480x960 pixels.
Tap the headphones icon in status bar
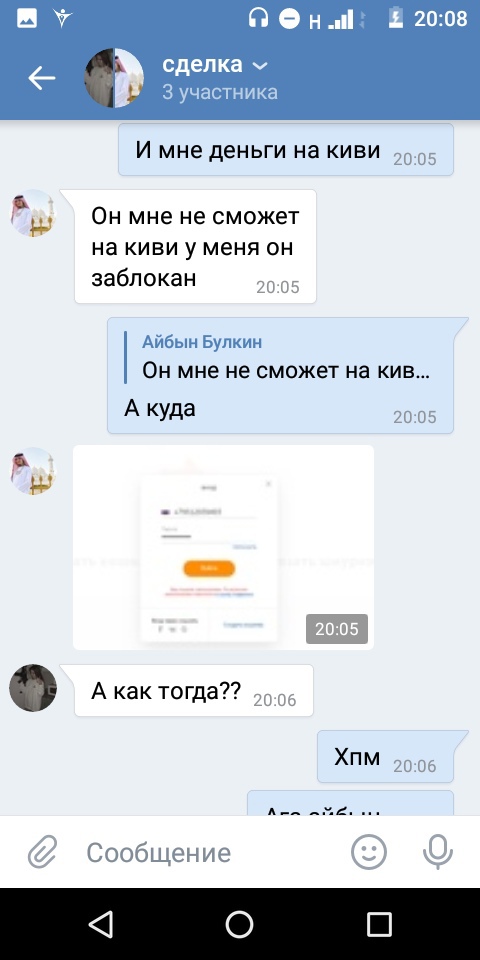click(258, 19)
